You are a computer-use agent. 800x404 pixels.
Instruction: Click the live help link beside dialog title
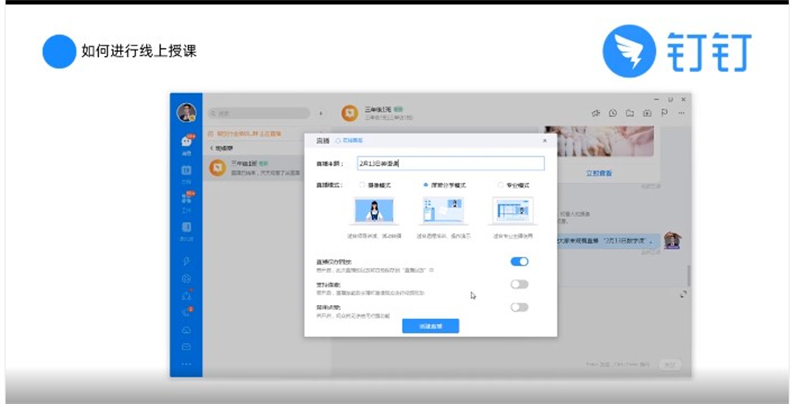[345, 142]
